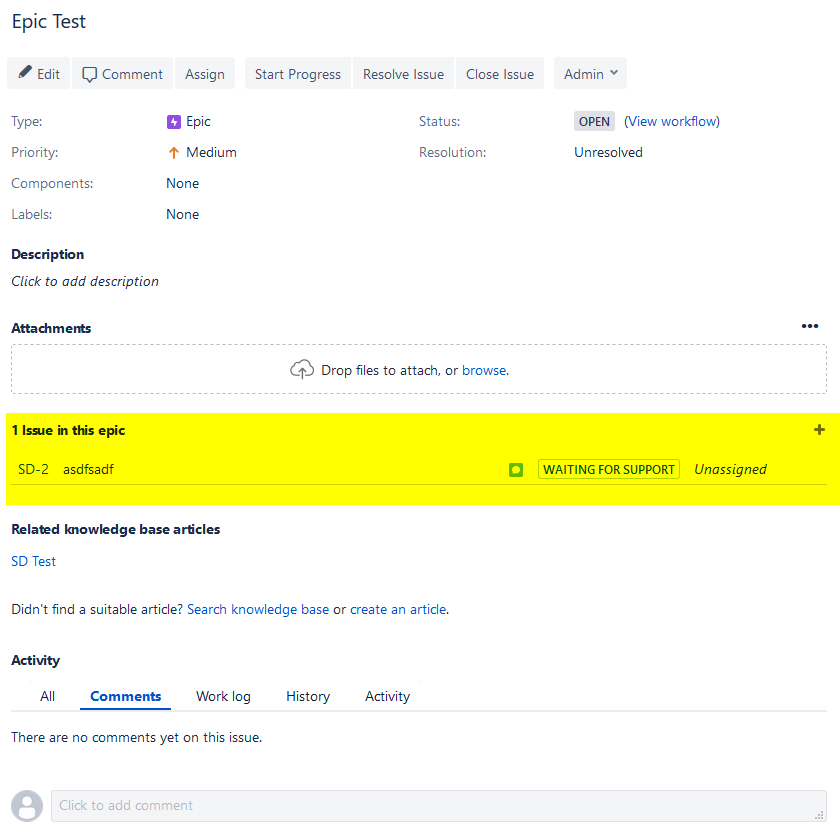Click the cloud upload icon in the drop zone
The image size is (840, 838).
(302, 369)
